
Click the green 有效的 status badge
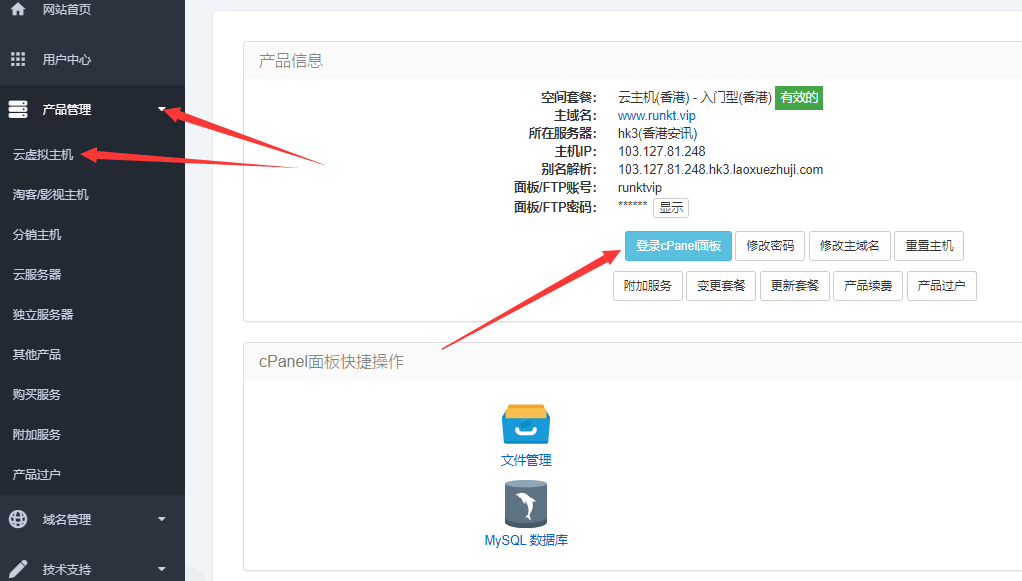tap(798, 98)
